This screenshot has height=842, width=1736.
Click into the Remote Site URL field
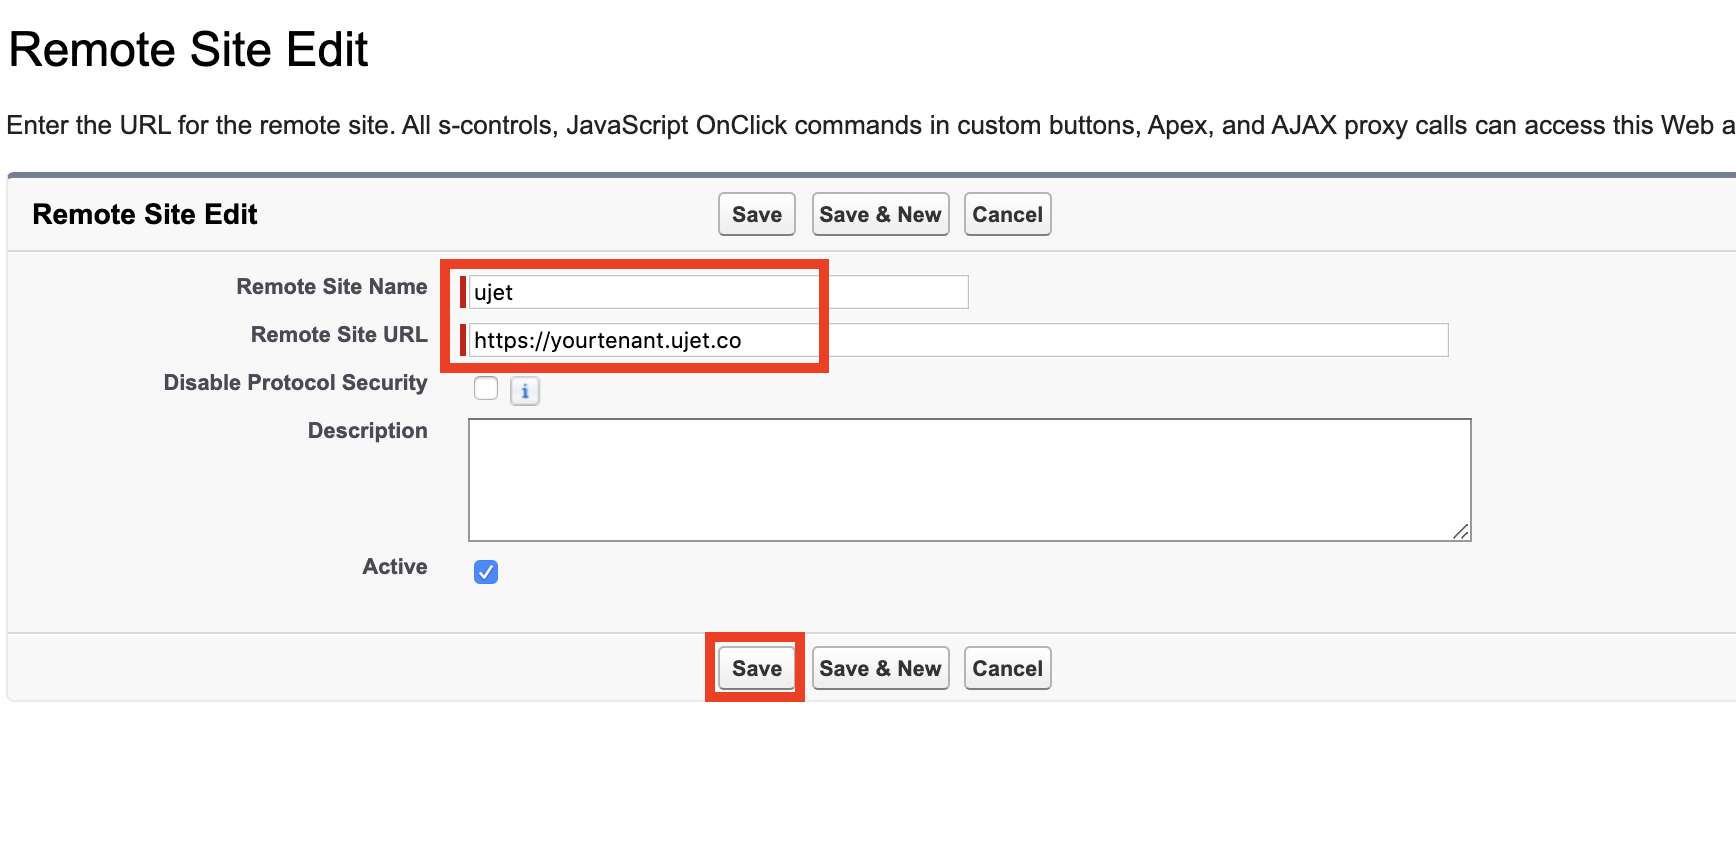958,340
